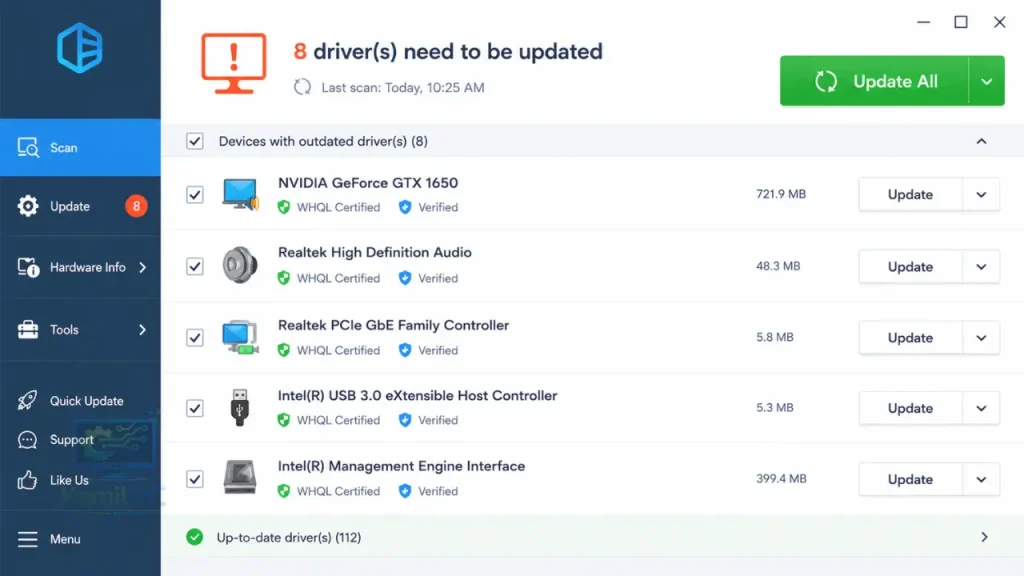Click the Verified shield for Intel Management Engine
The width and height of the screenshot is (1024, 576).
[405, 491]
